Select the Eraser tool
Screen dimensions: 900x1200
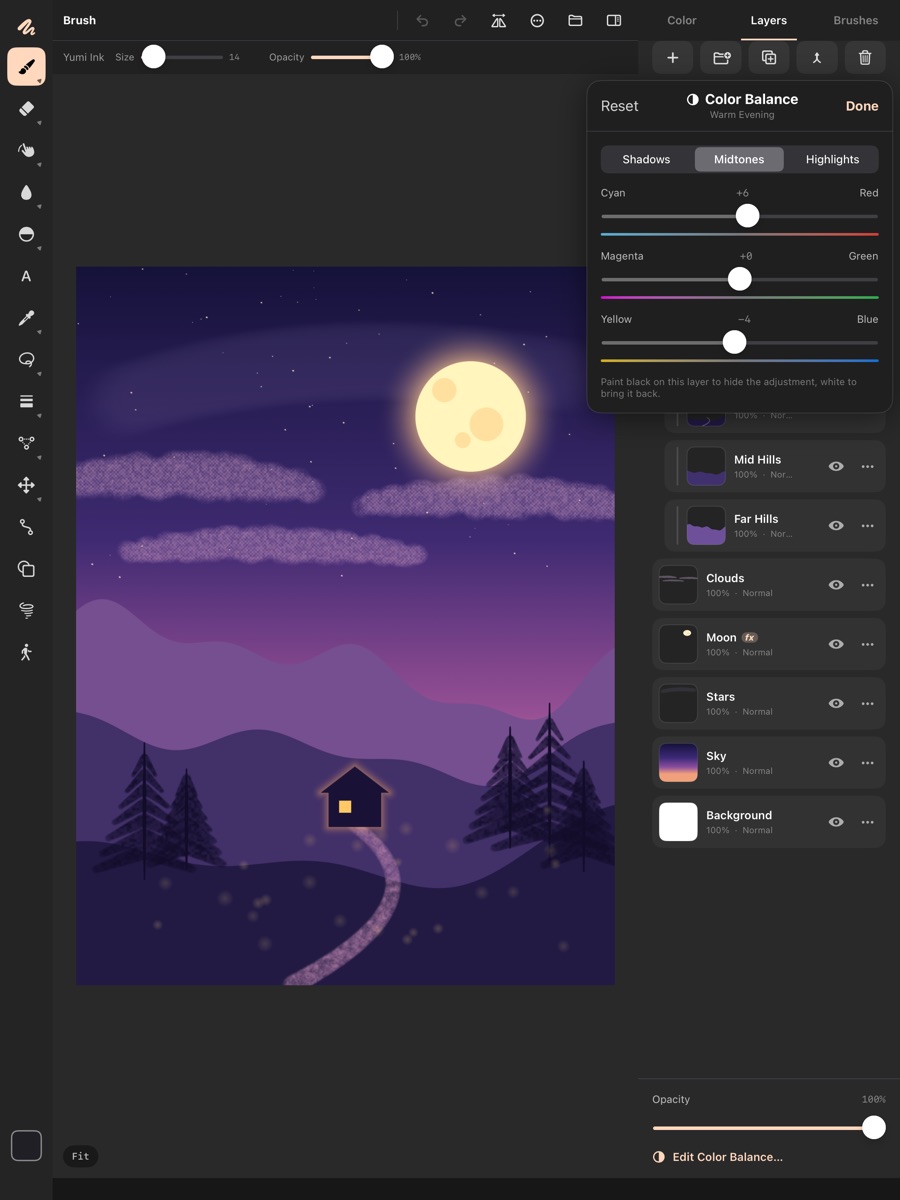coord(26,109)
